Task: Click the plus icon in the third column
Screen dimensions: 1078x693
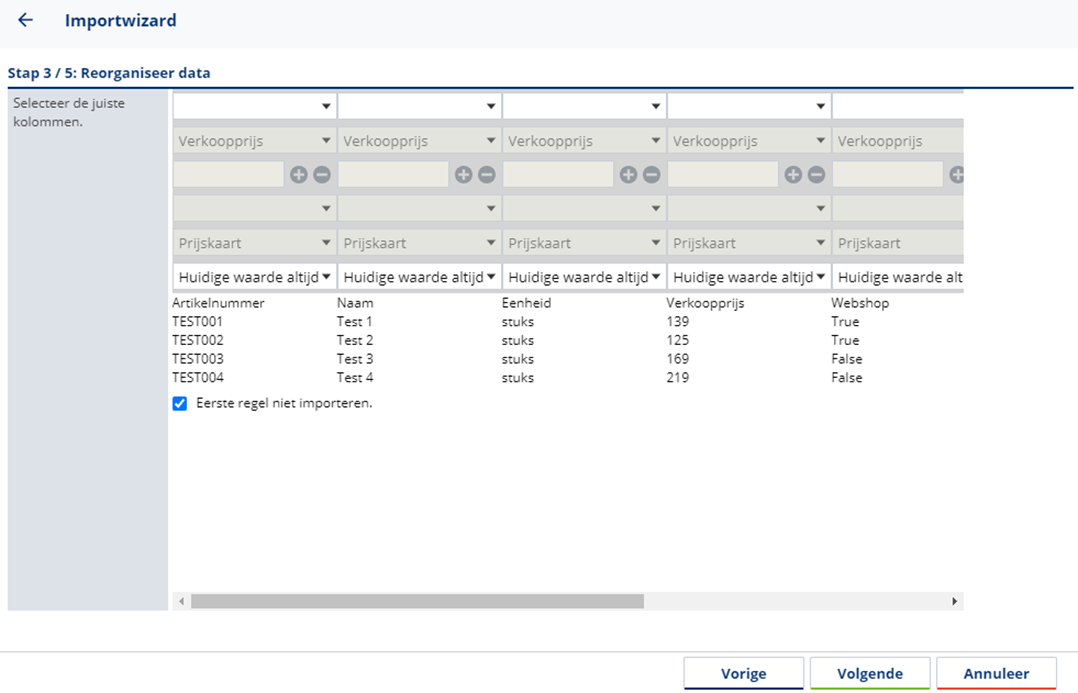Action: pos(628,175)
